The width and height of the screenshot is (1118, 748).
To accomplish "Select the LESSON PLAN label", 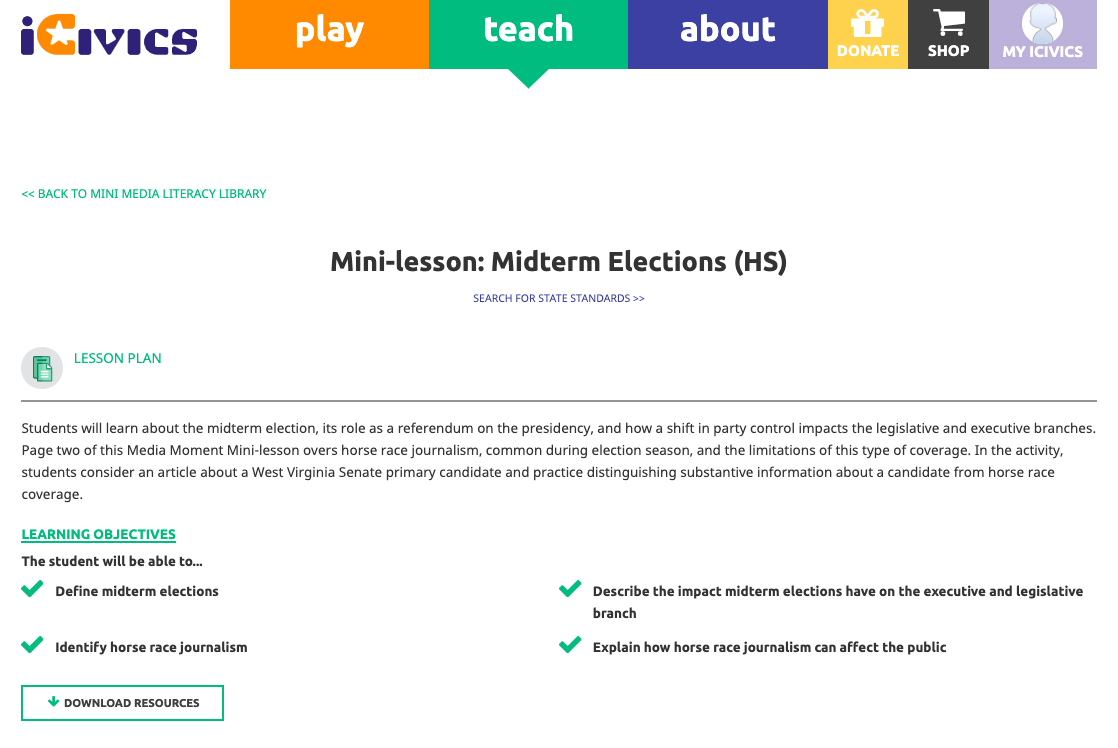I will [117, 358].
